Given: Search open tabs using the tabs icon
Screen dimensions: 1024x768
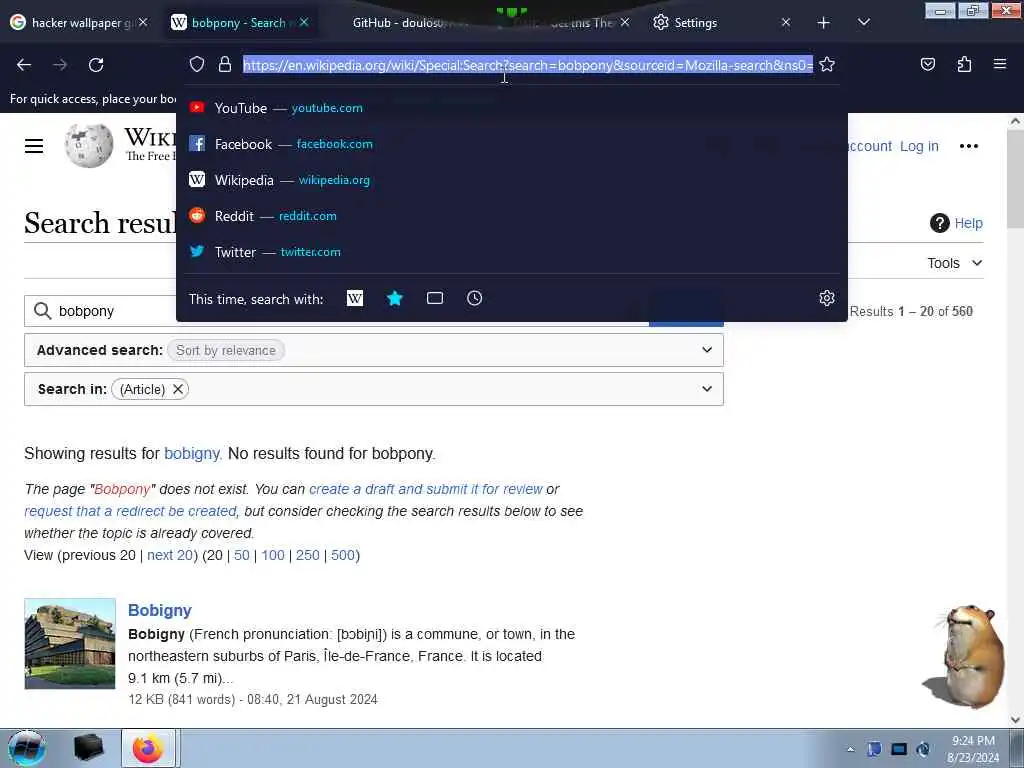Looking at the screenshot, I should pos(435,298).
